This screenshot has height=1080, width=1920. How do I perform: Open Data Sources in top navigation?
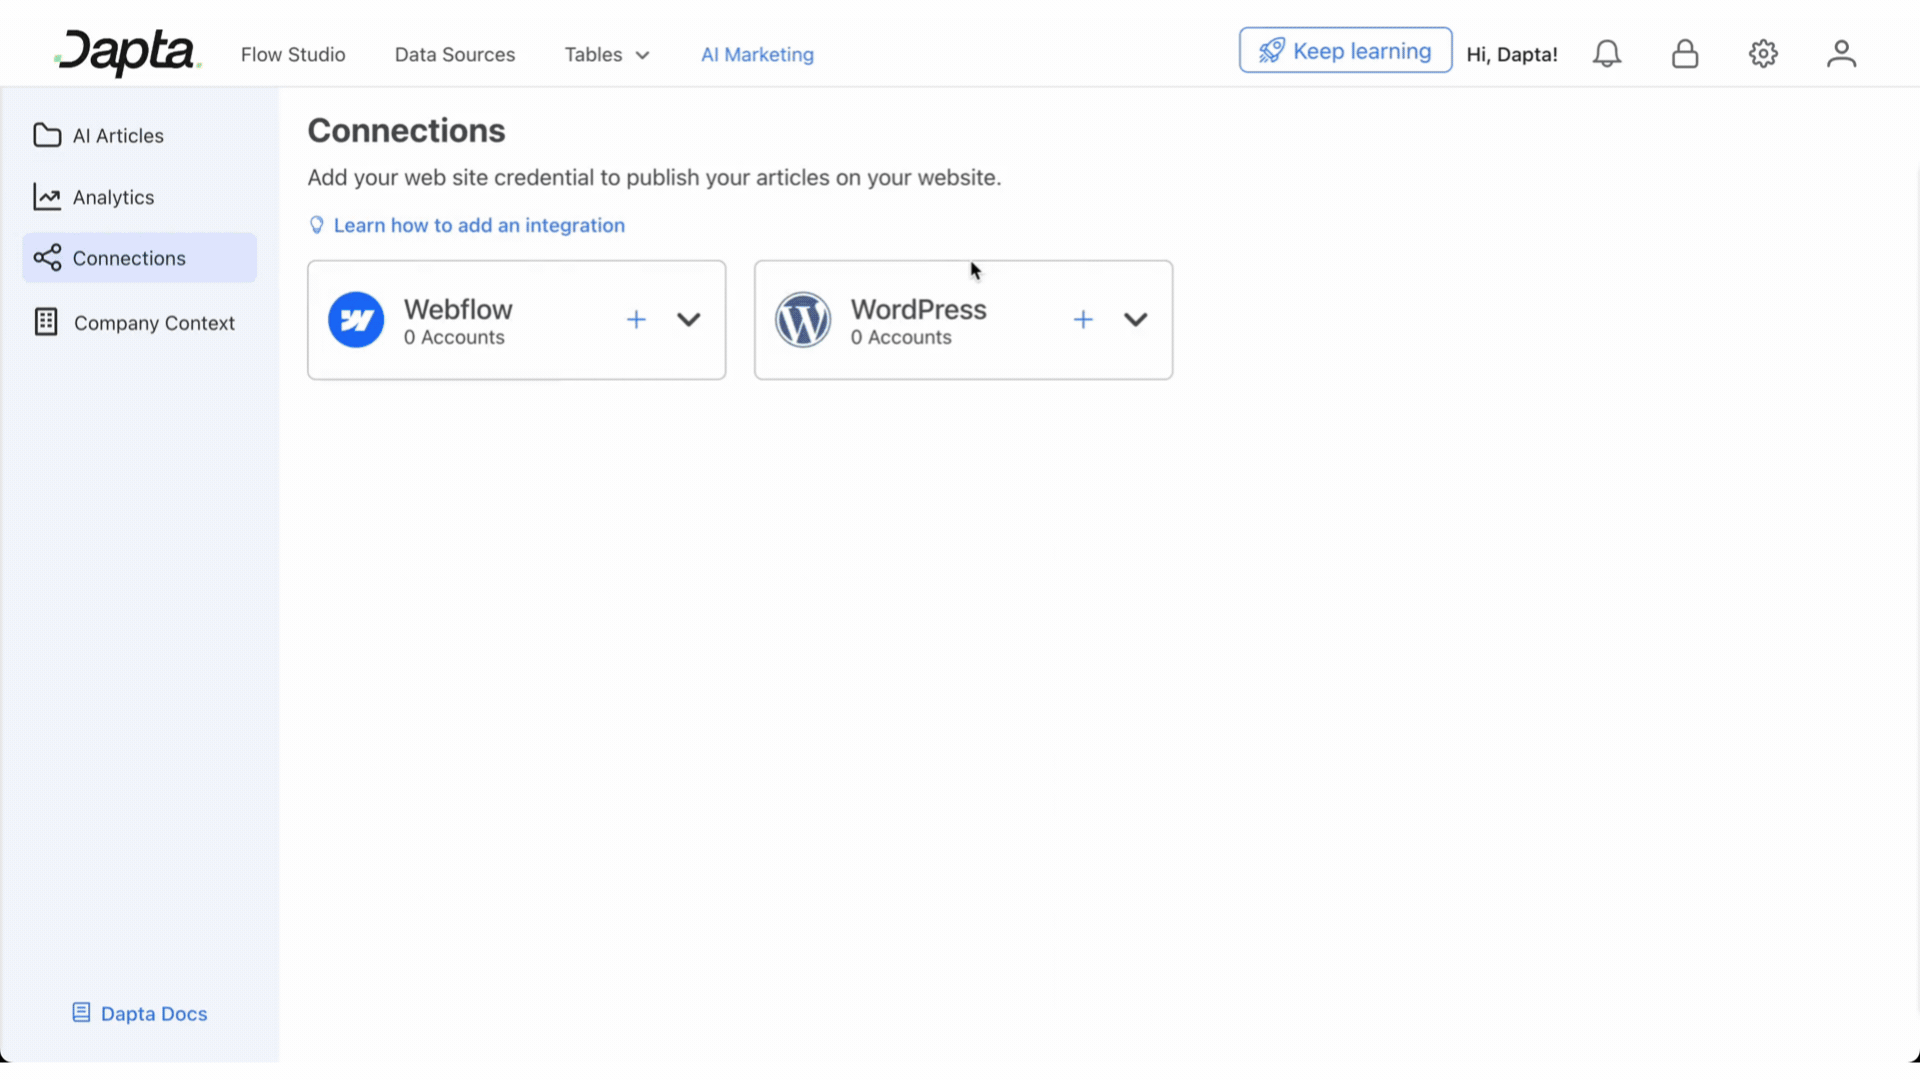455,55
